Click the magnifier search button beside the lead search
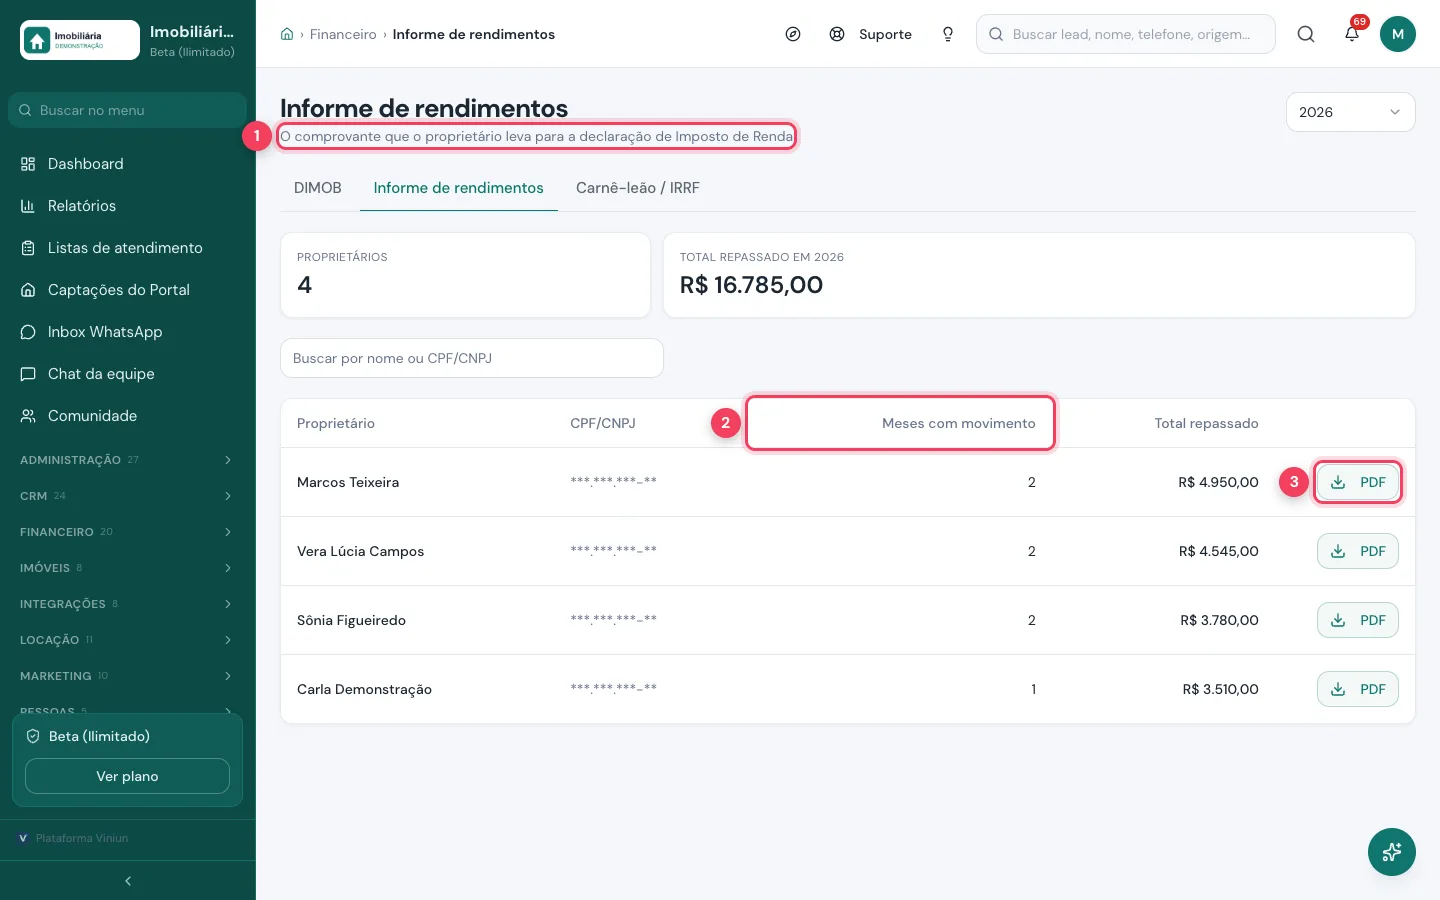This screenshot has width=1440, height=900. 1306,34
